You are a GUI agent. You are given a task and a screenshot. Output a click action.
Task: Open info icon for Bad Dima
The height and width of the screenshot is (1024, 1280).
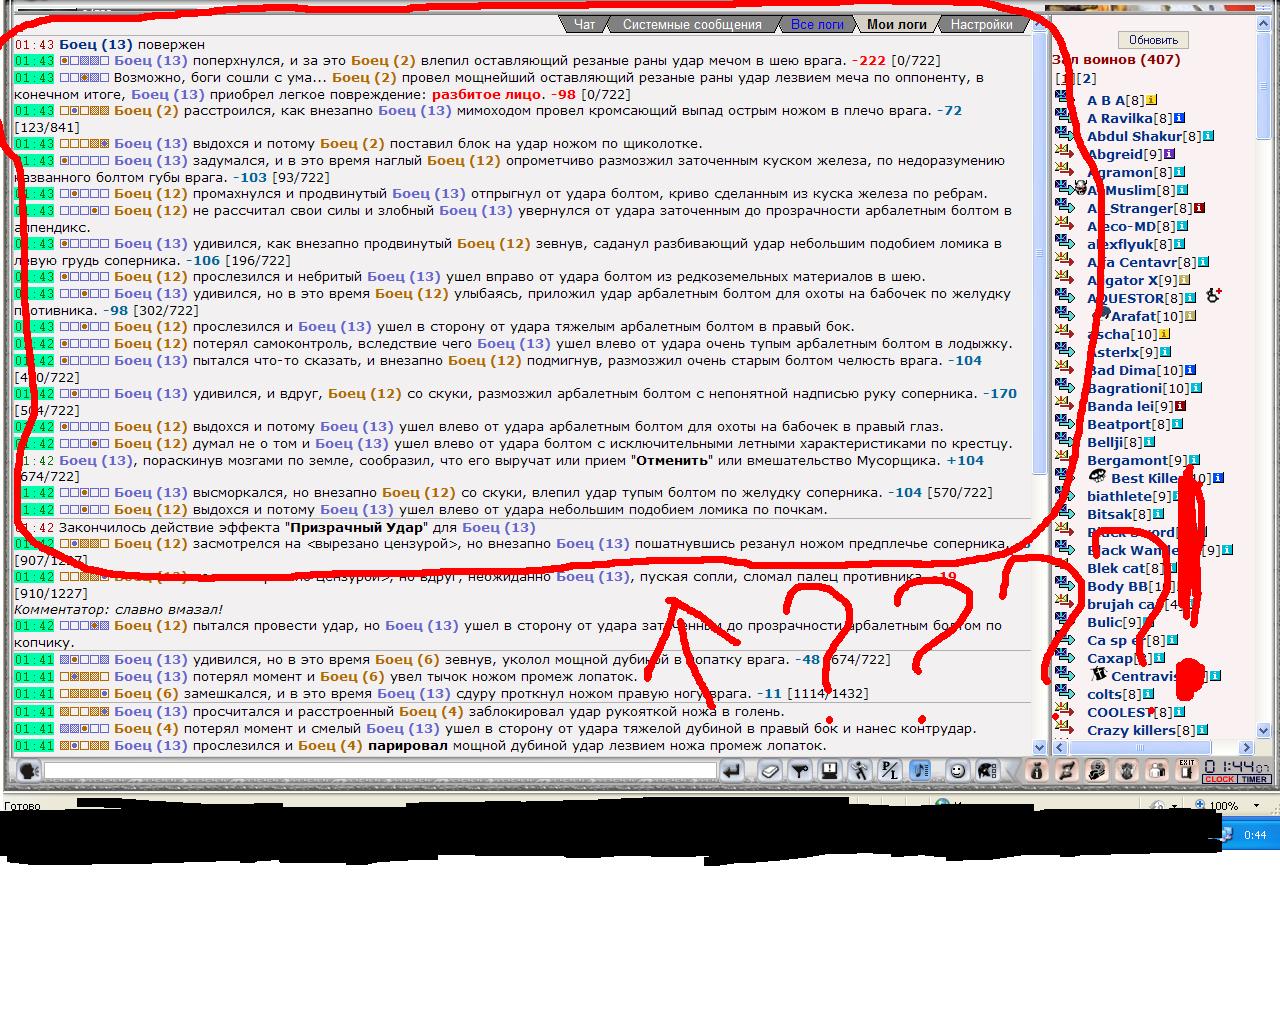pyautogui.click(x=1190, y=370)
